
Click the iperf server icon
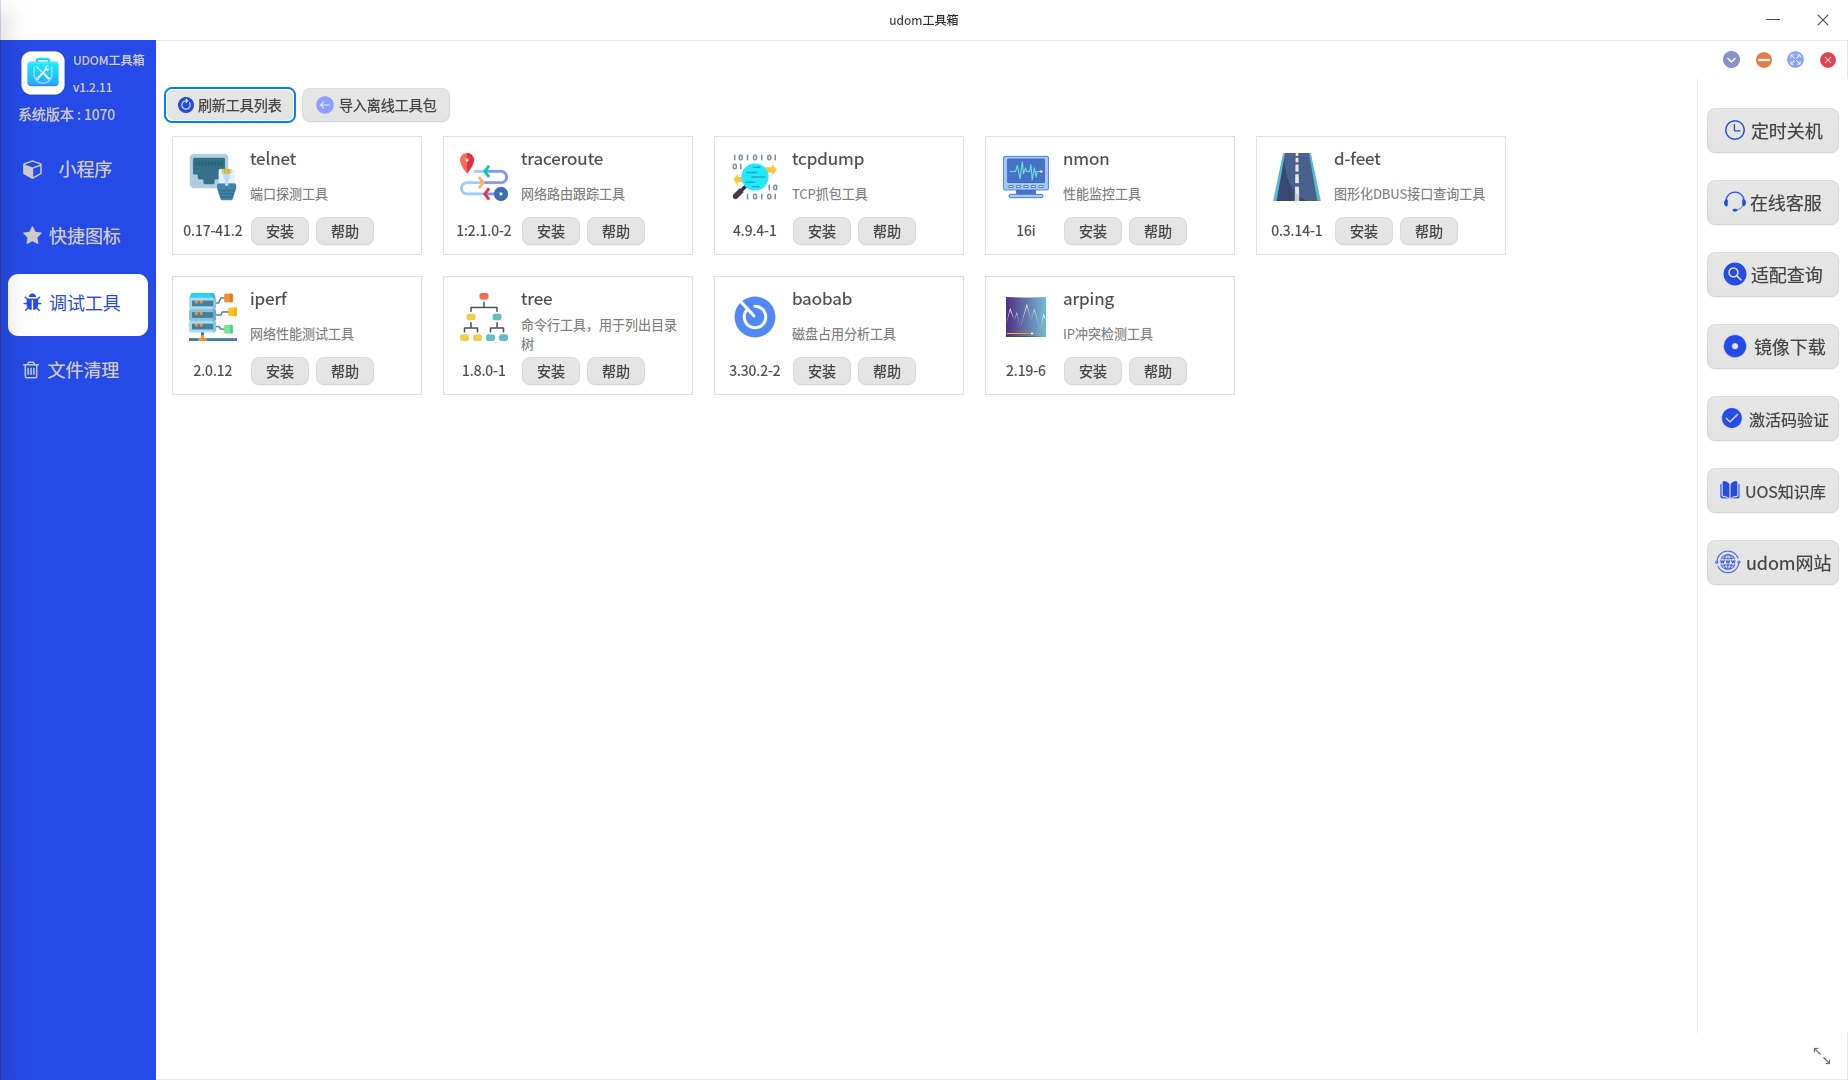pos(213,317)
